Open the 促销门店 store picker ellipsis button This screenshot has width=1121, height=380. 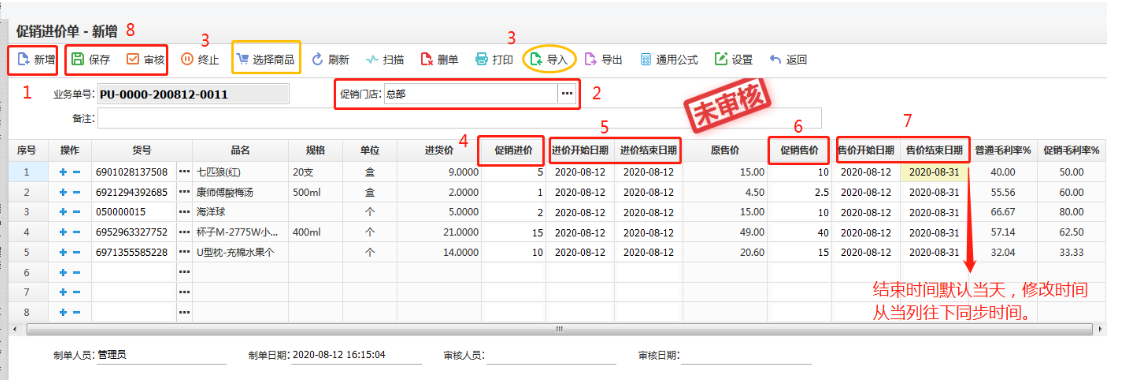coord(567,94)
